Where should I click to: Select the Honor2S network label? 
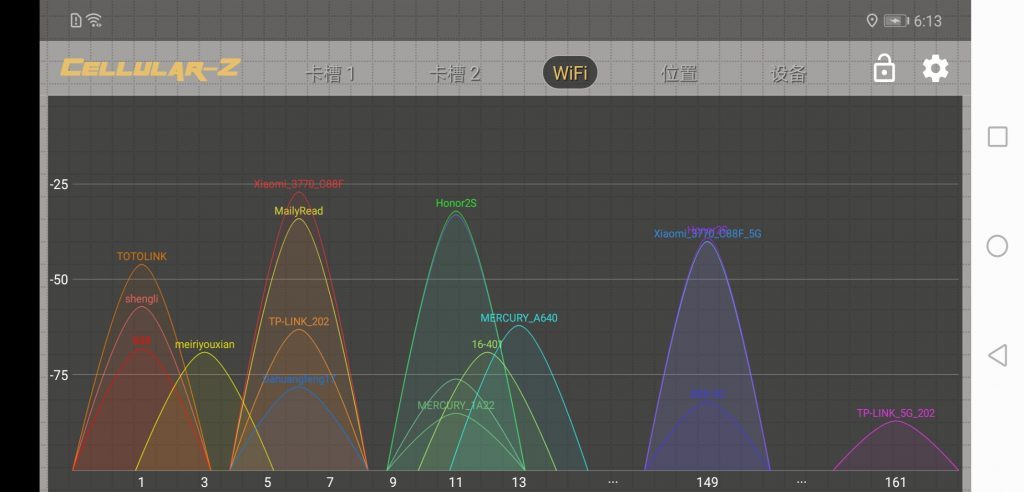456,203
